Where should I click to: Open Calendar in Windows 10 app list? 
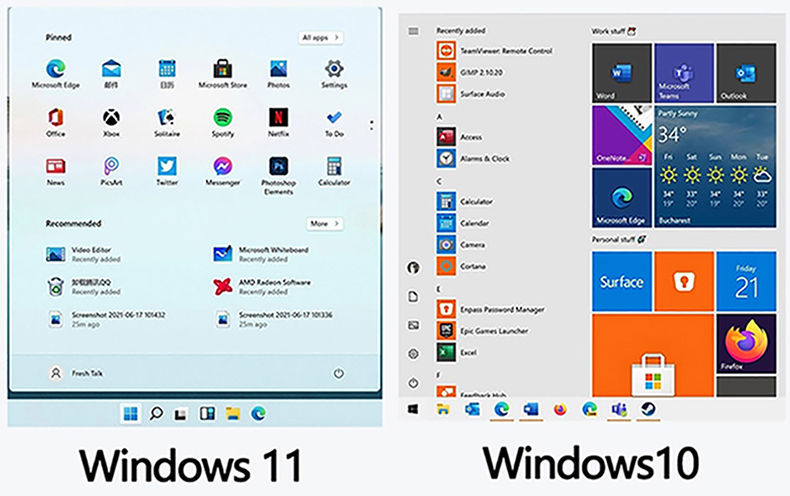tap(463, 223)
